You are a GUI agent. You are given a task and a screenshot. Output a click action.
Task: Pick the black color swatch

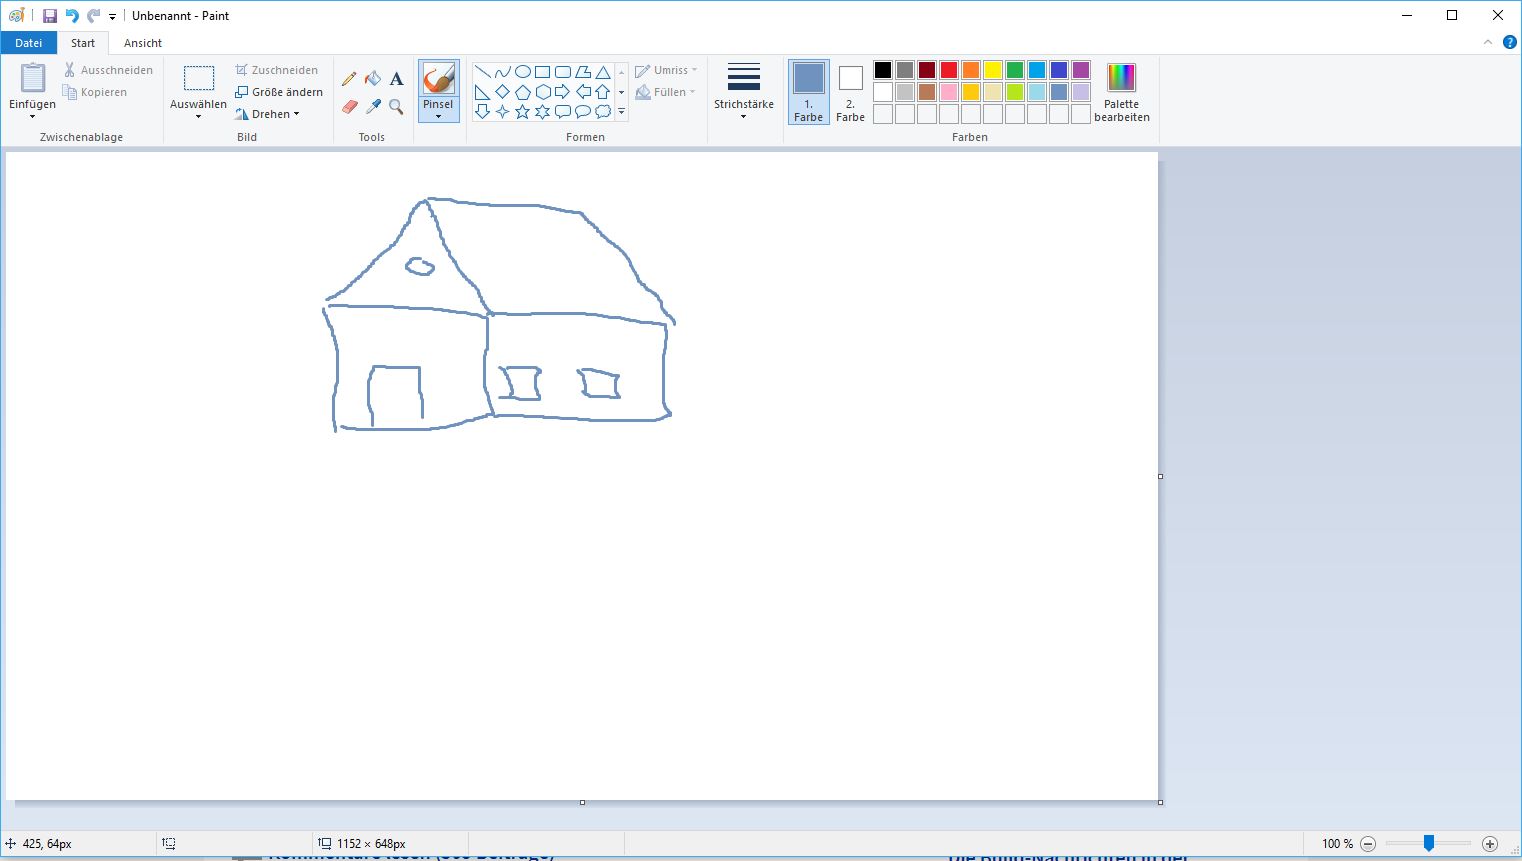point(883,70)
